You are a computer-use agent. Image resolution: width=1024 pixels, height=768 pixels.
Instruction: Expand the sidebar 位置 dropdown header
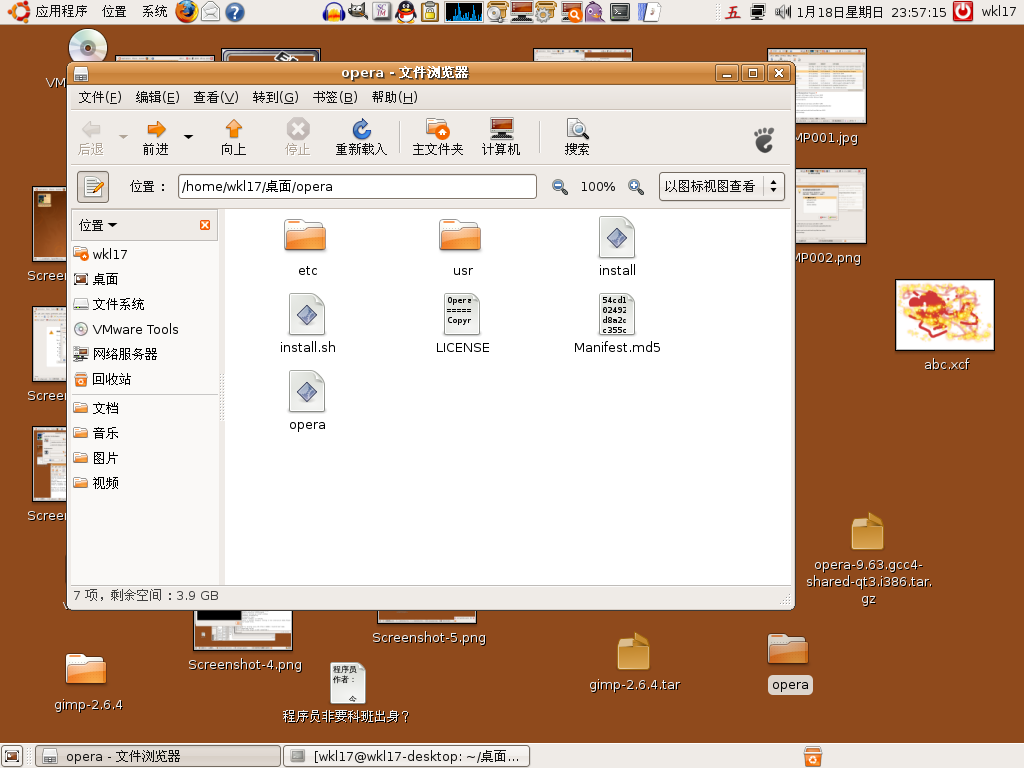[x=98, y=225]
